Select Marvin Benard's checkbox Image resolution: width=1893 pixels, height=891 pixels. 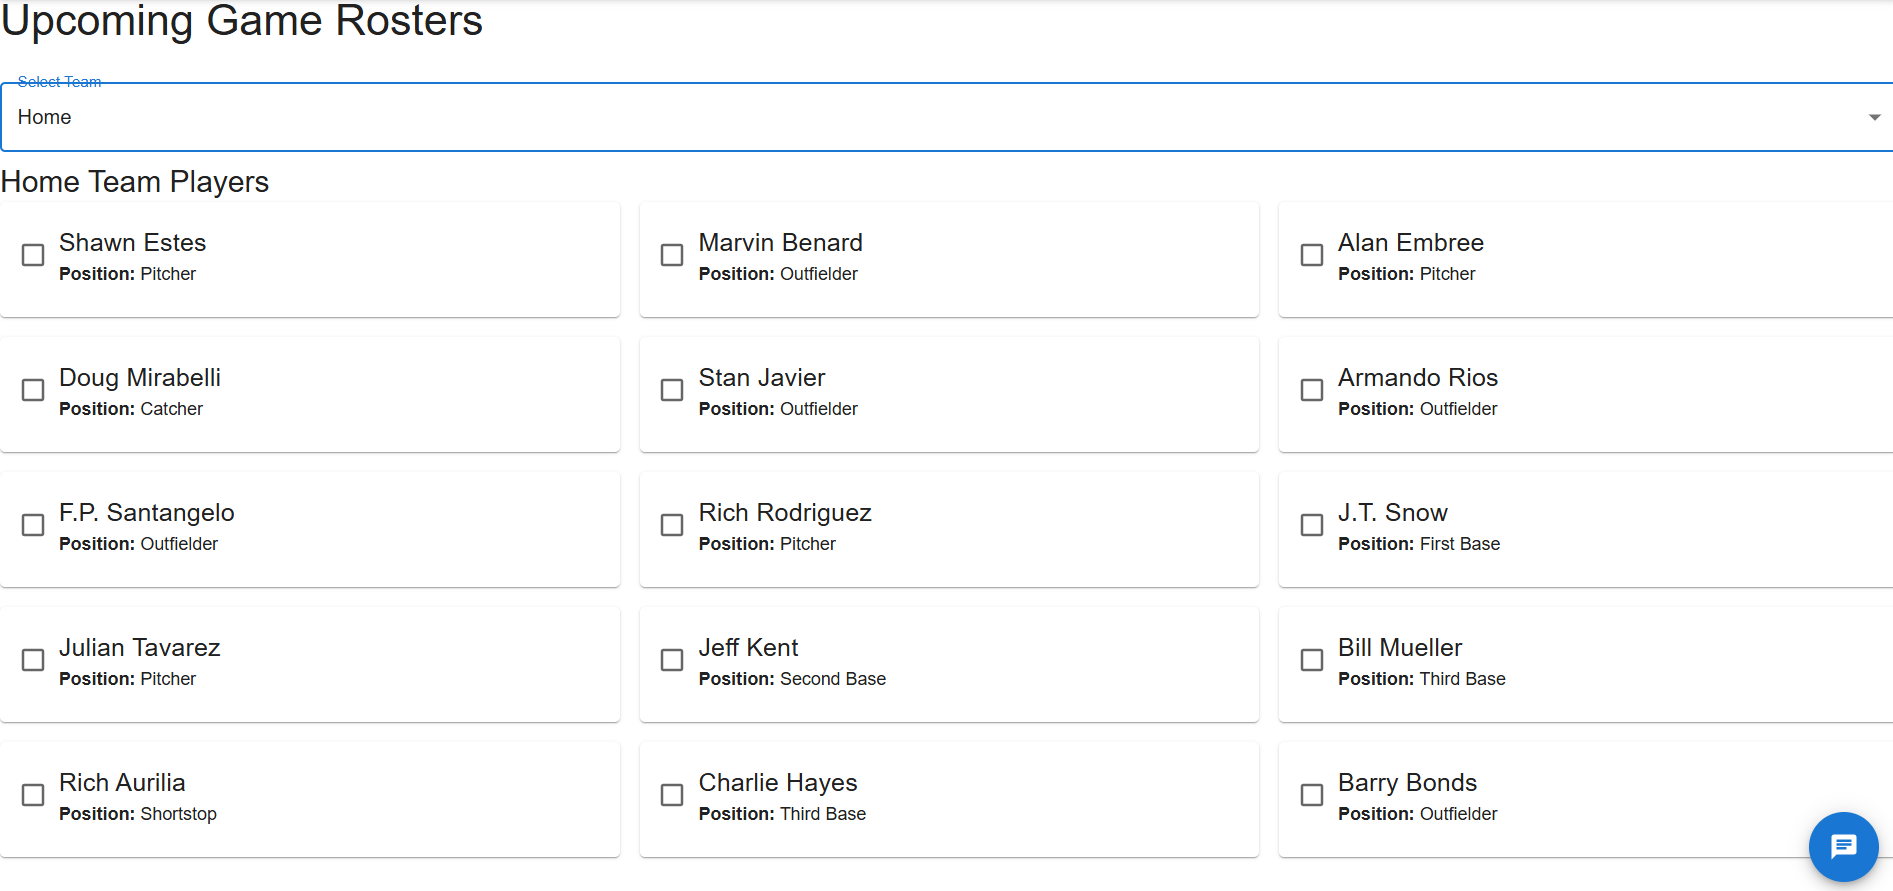pos(672,255)
